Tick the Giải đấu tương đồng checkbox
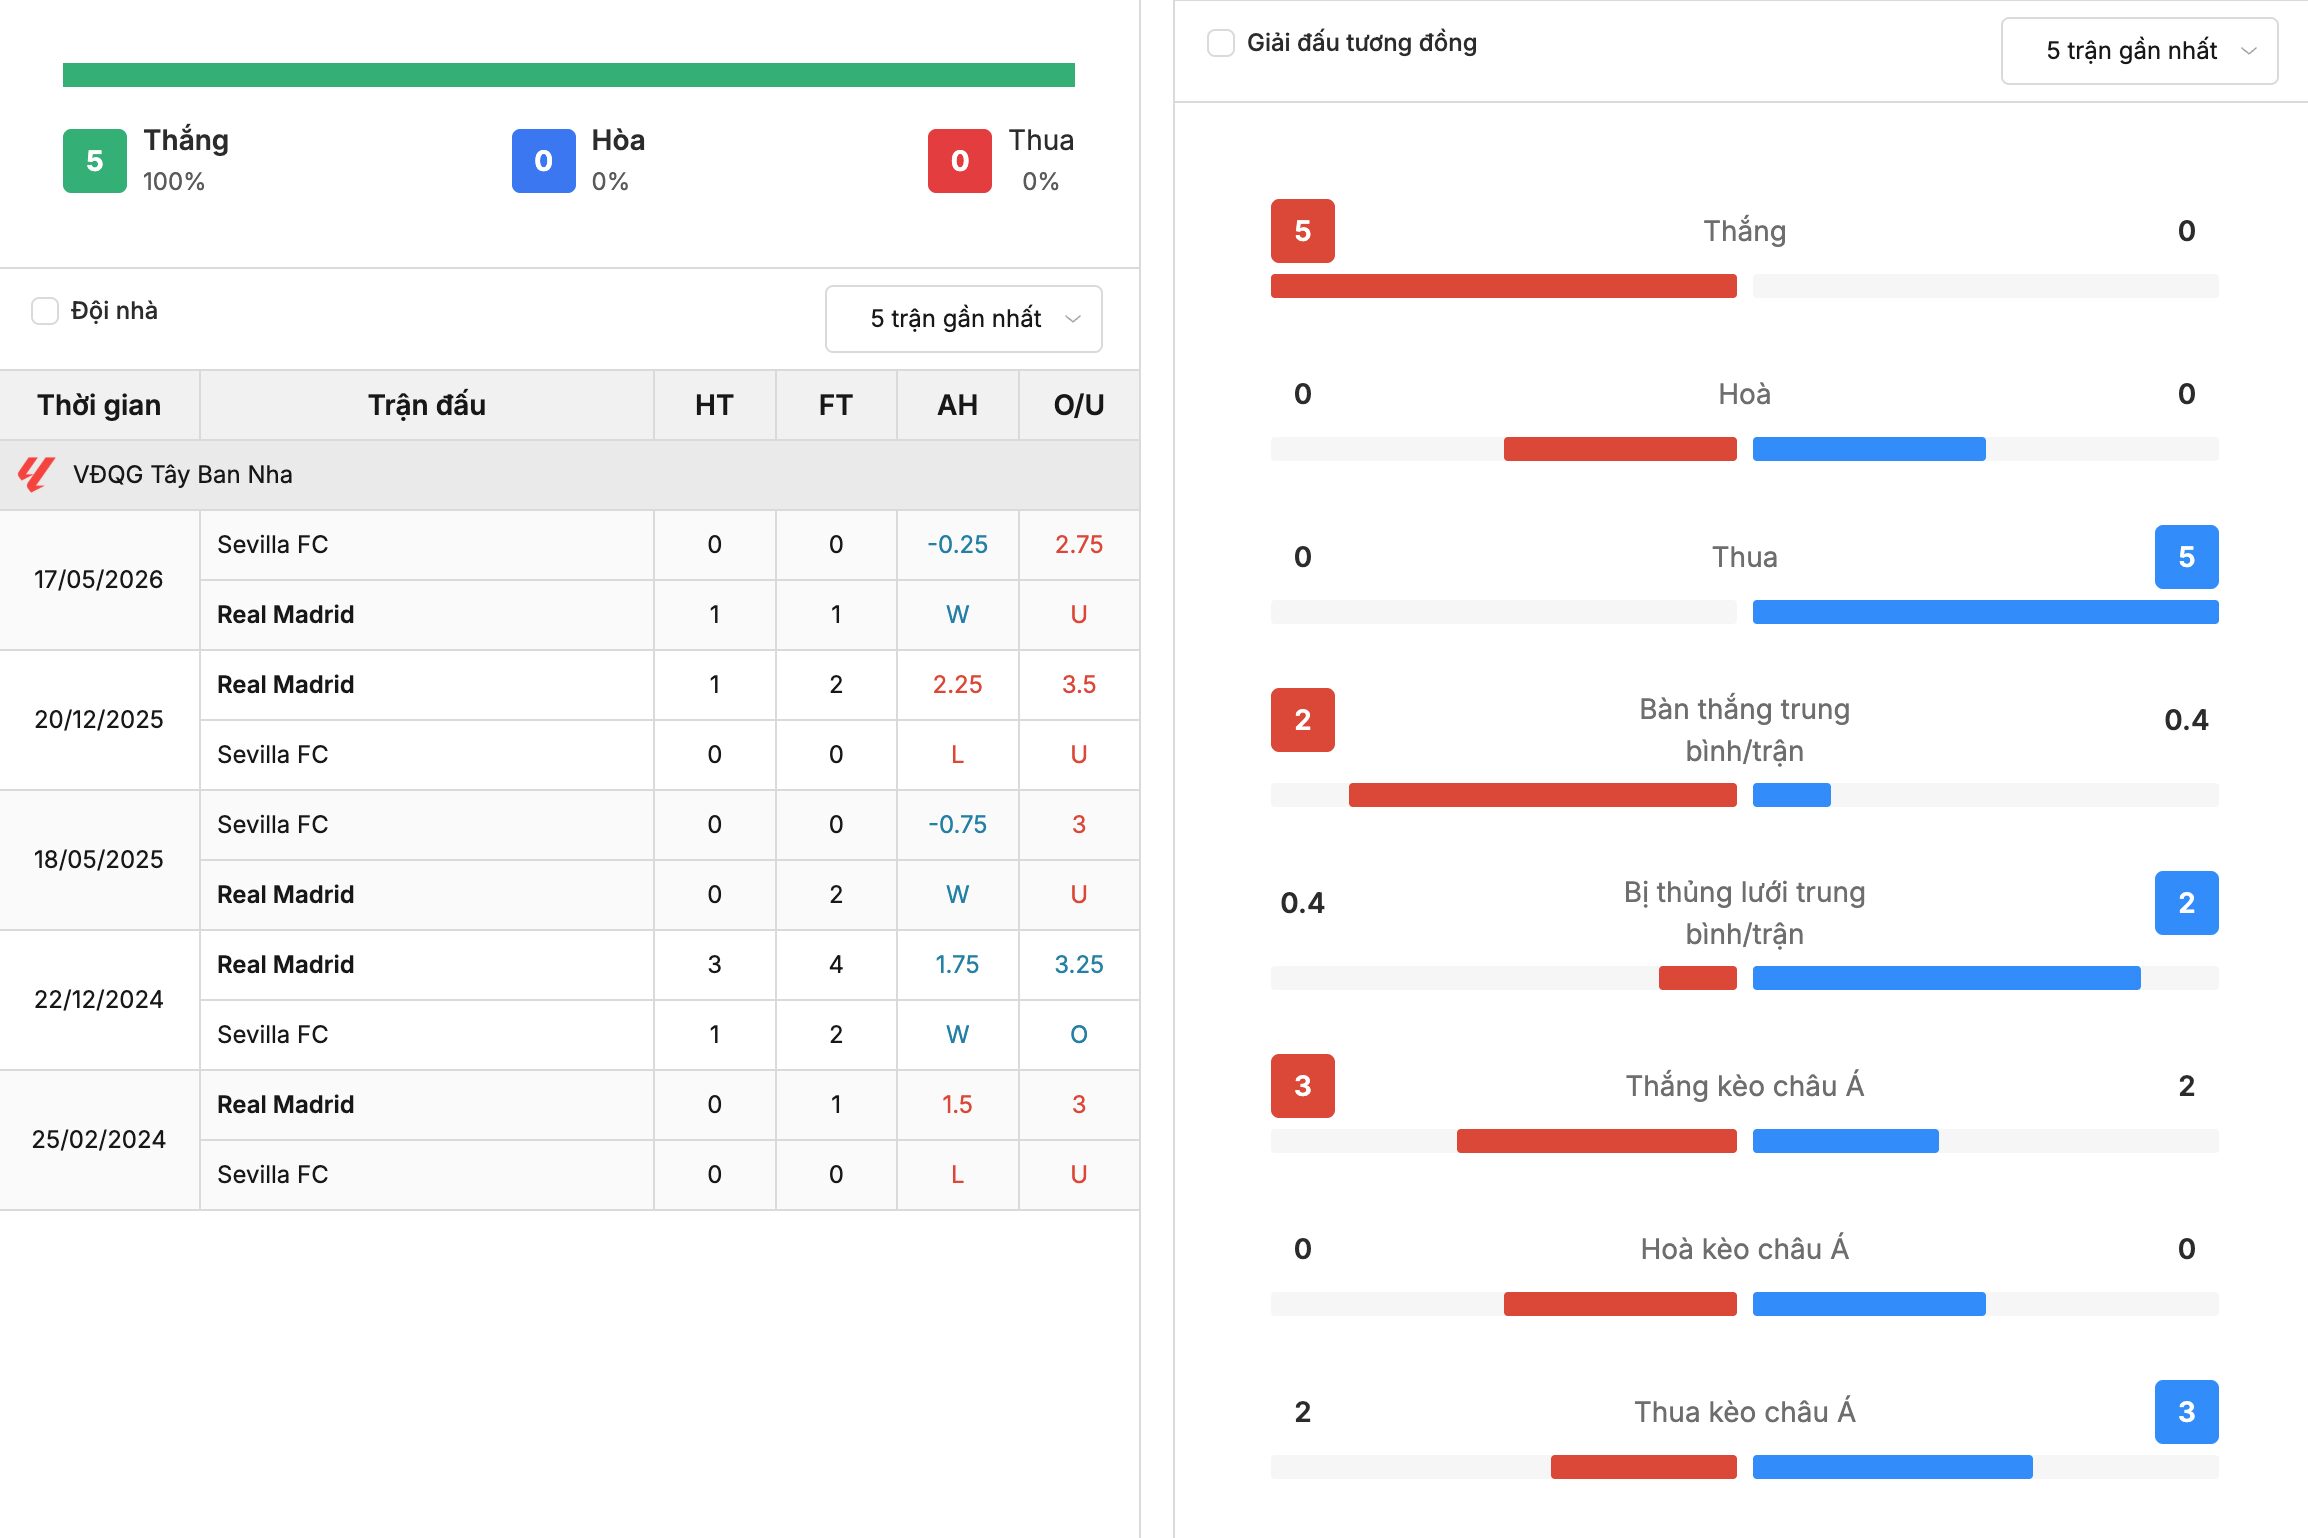 pos(1221,43)
